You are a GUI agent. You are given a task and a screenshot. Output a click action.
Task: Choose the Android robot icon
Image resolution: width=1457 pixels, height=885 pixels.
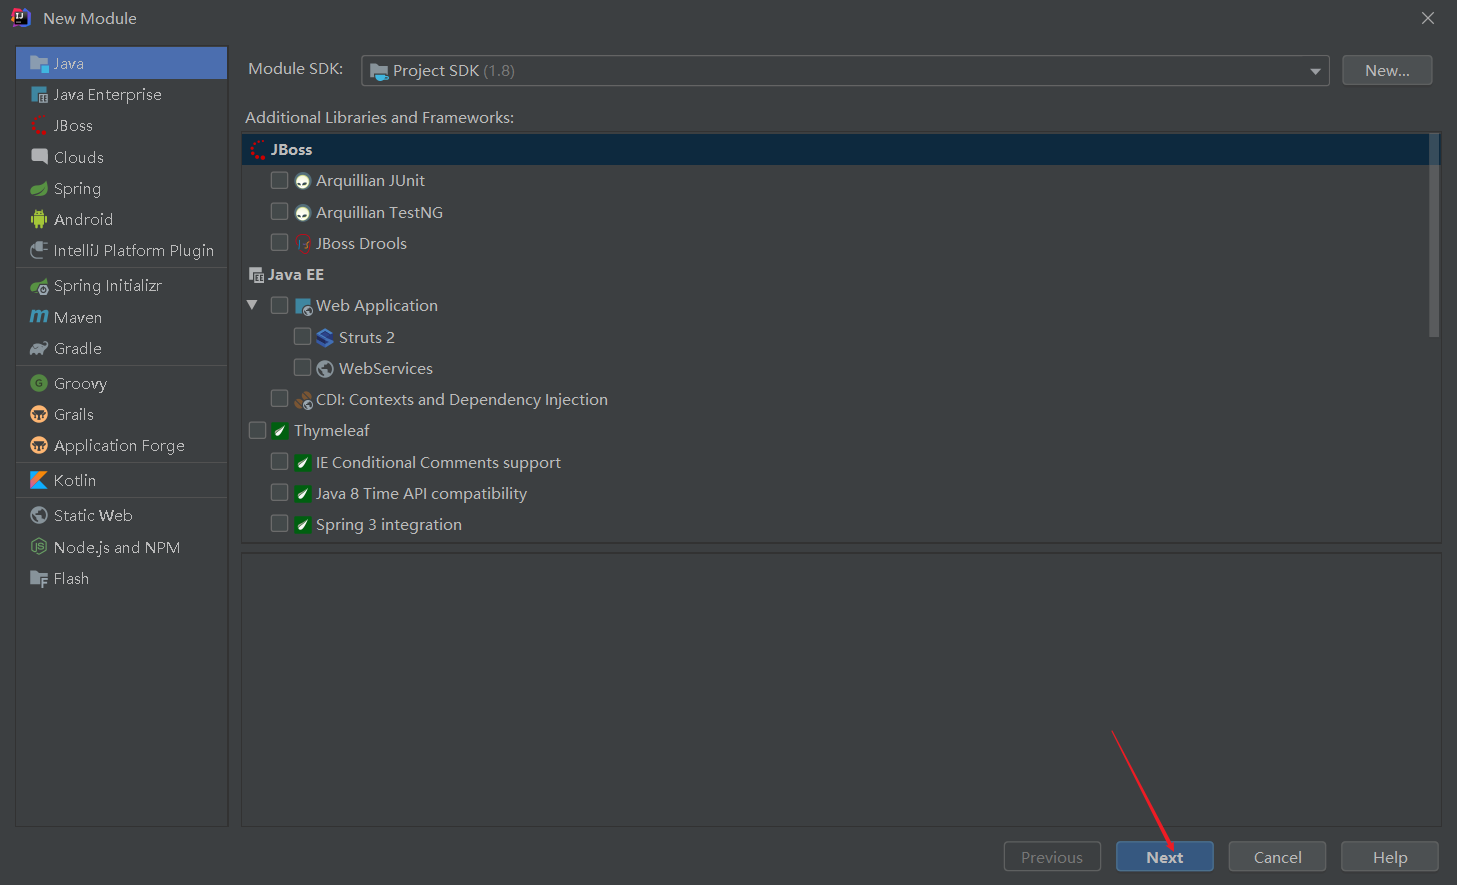pos(39,219)
